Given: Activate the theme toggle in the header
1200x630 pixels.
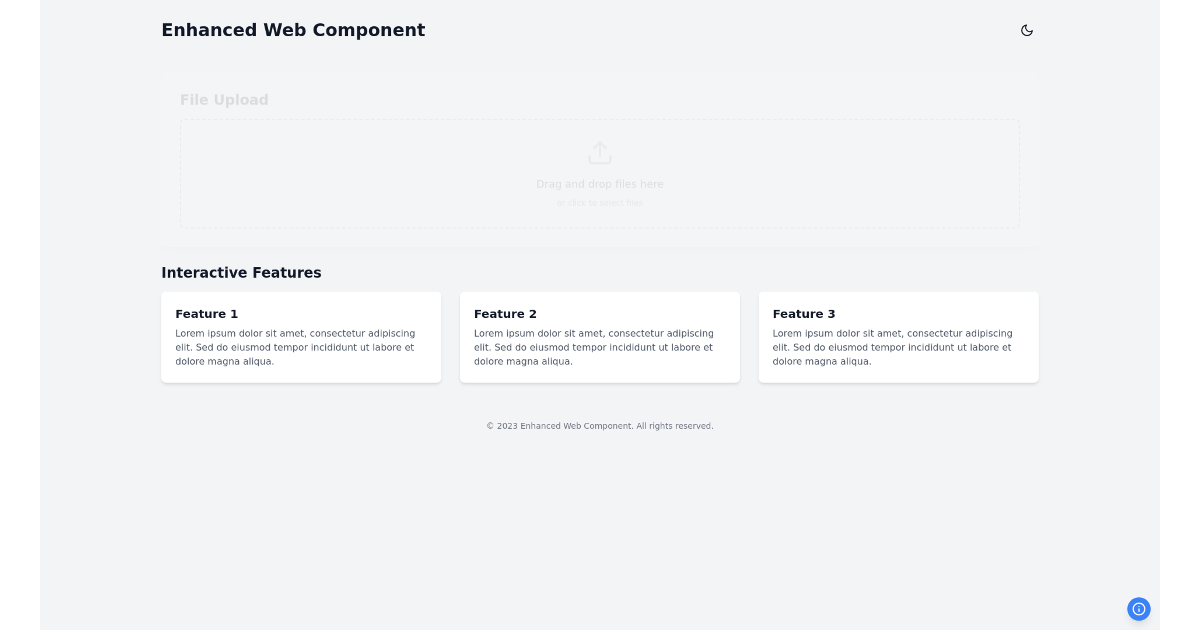Looking at the screenshot, I should [x=1027, y=31].
